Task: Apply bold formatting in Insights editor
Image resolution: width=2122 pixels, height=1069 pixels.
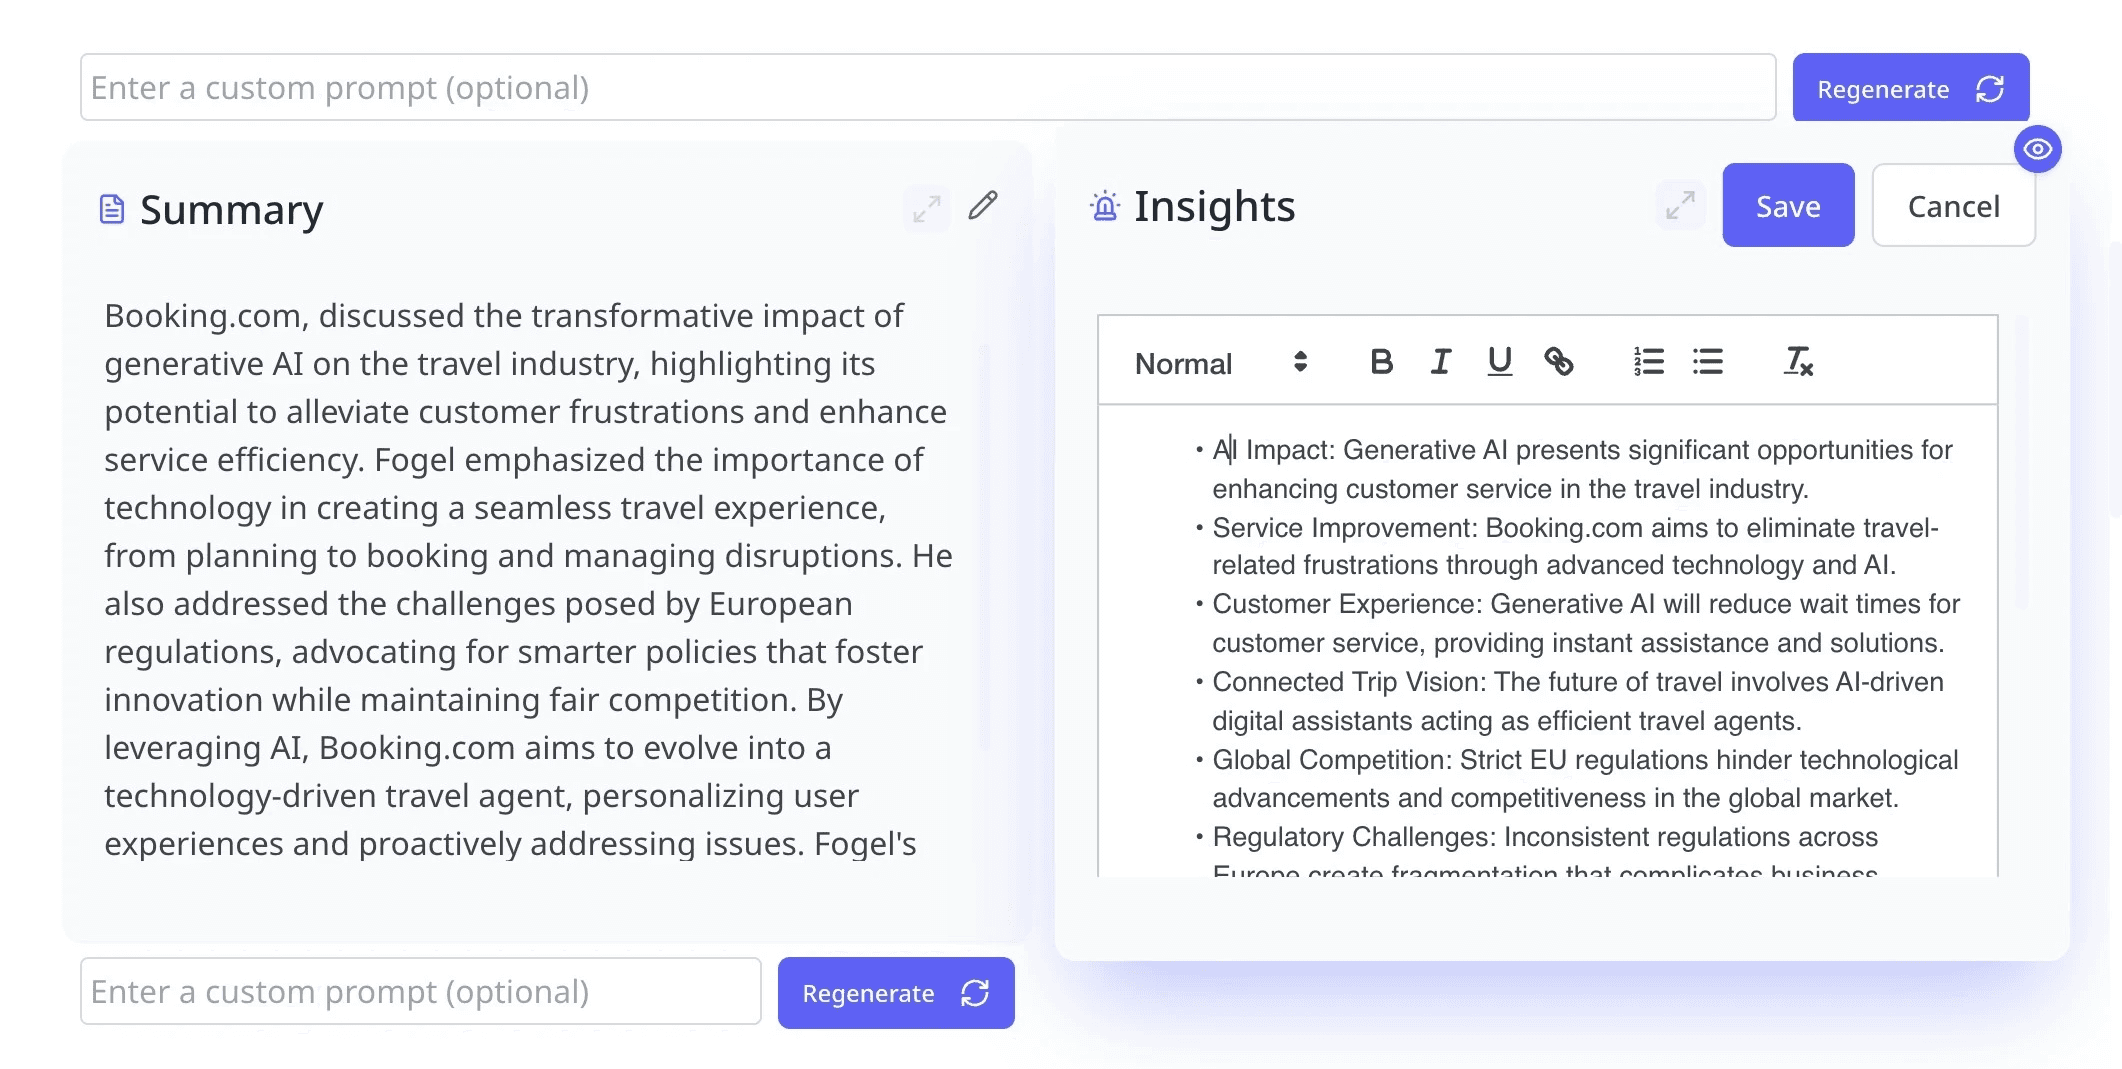Action: click(x=1381, y=362)
